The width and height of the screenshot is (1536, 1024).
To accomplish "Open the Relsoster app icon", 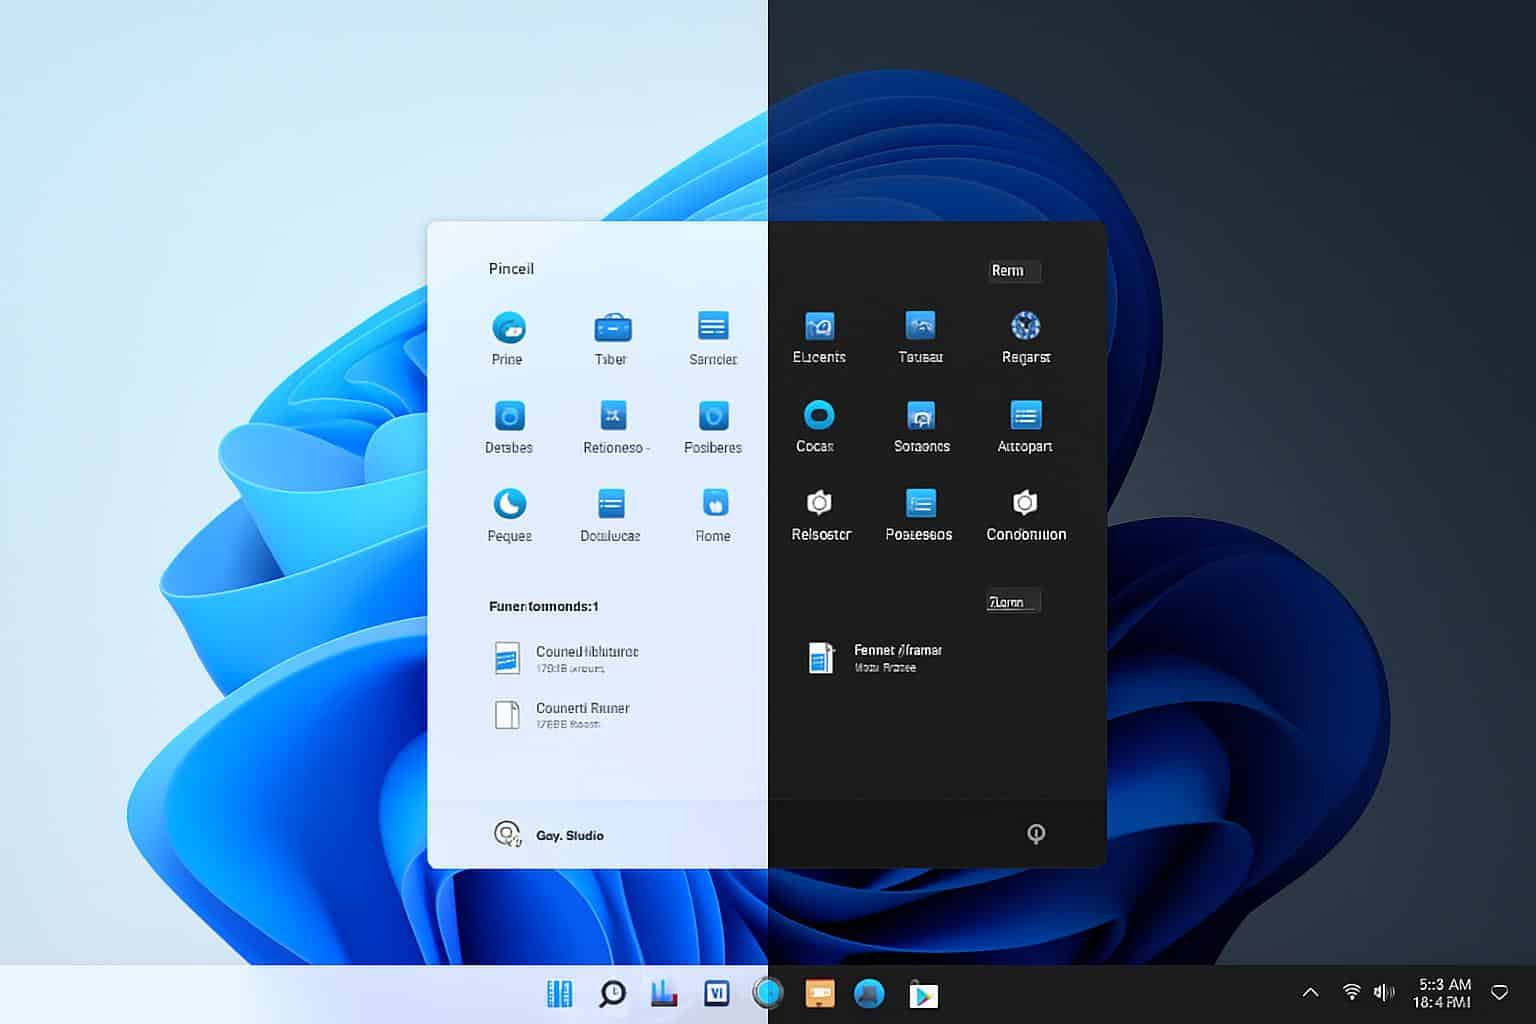I will pyautogui.click(x=819, y=503).
